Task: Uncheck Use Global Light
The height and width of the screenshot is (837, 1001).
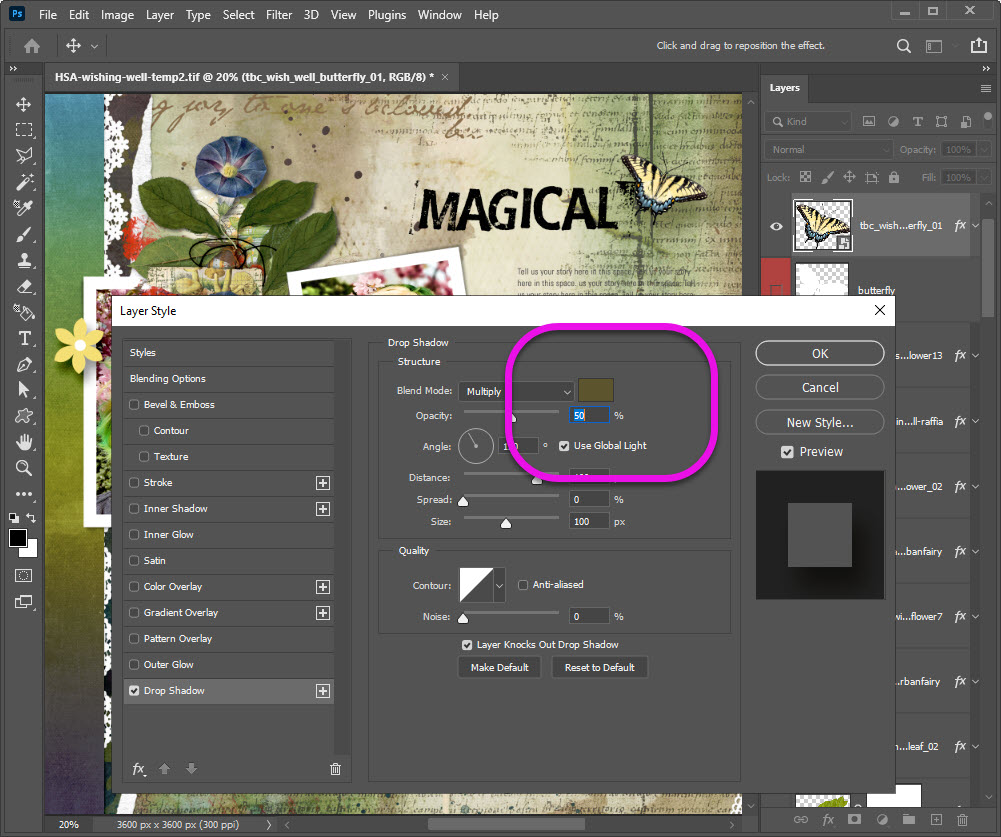Action: coord(564,446)
